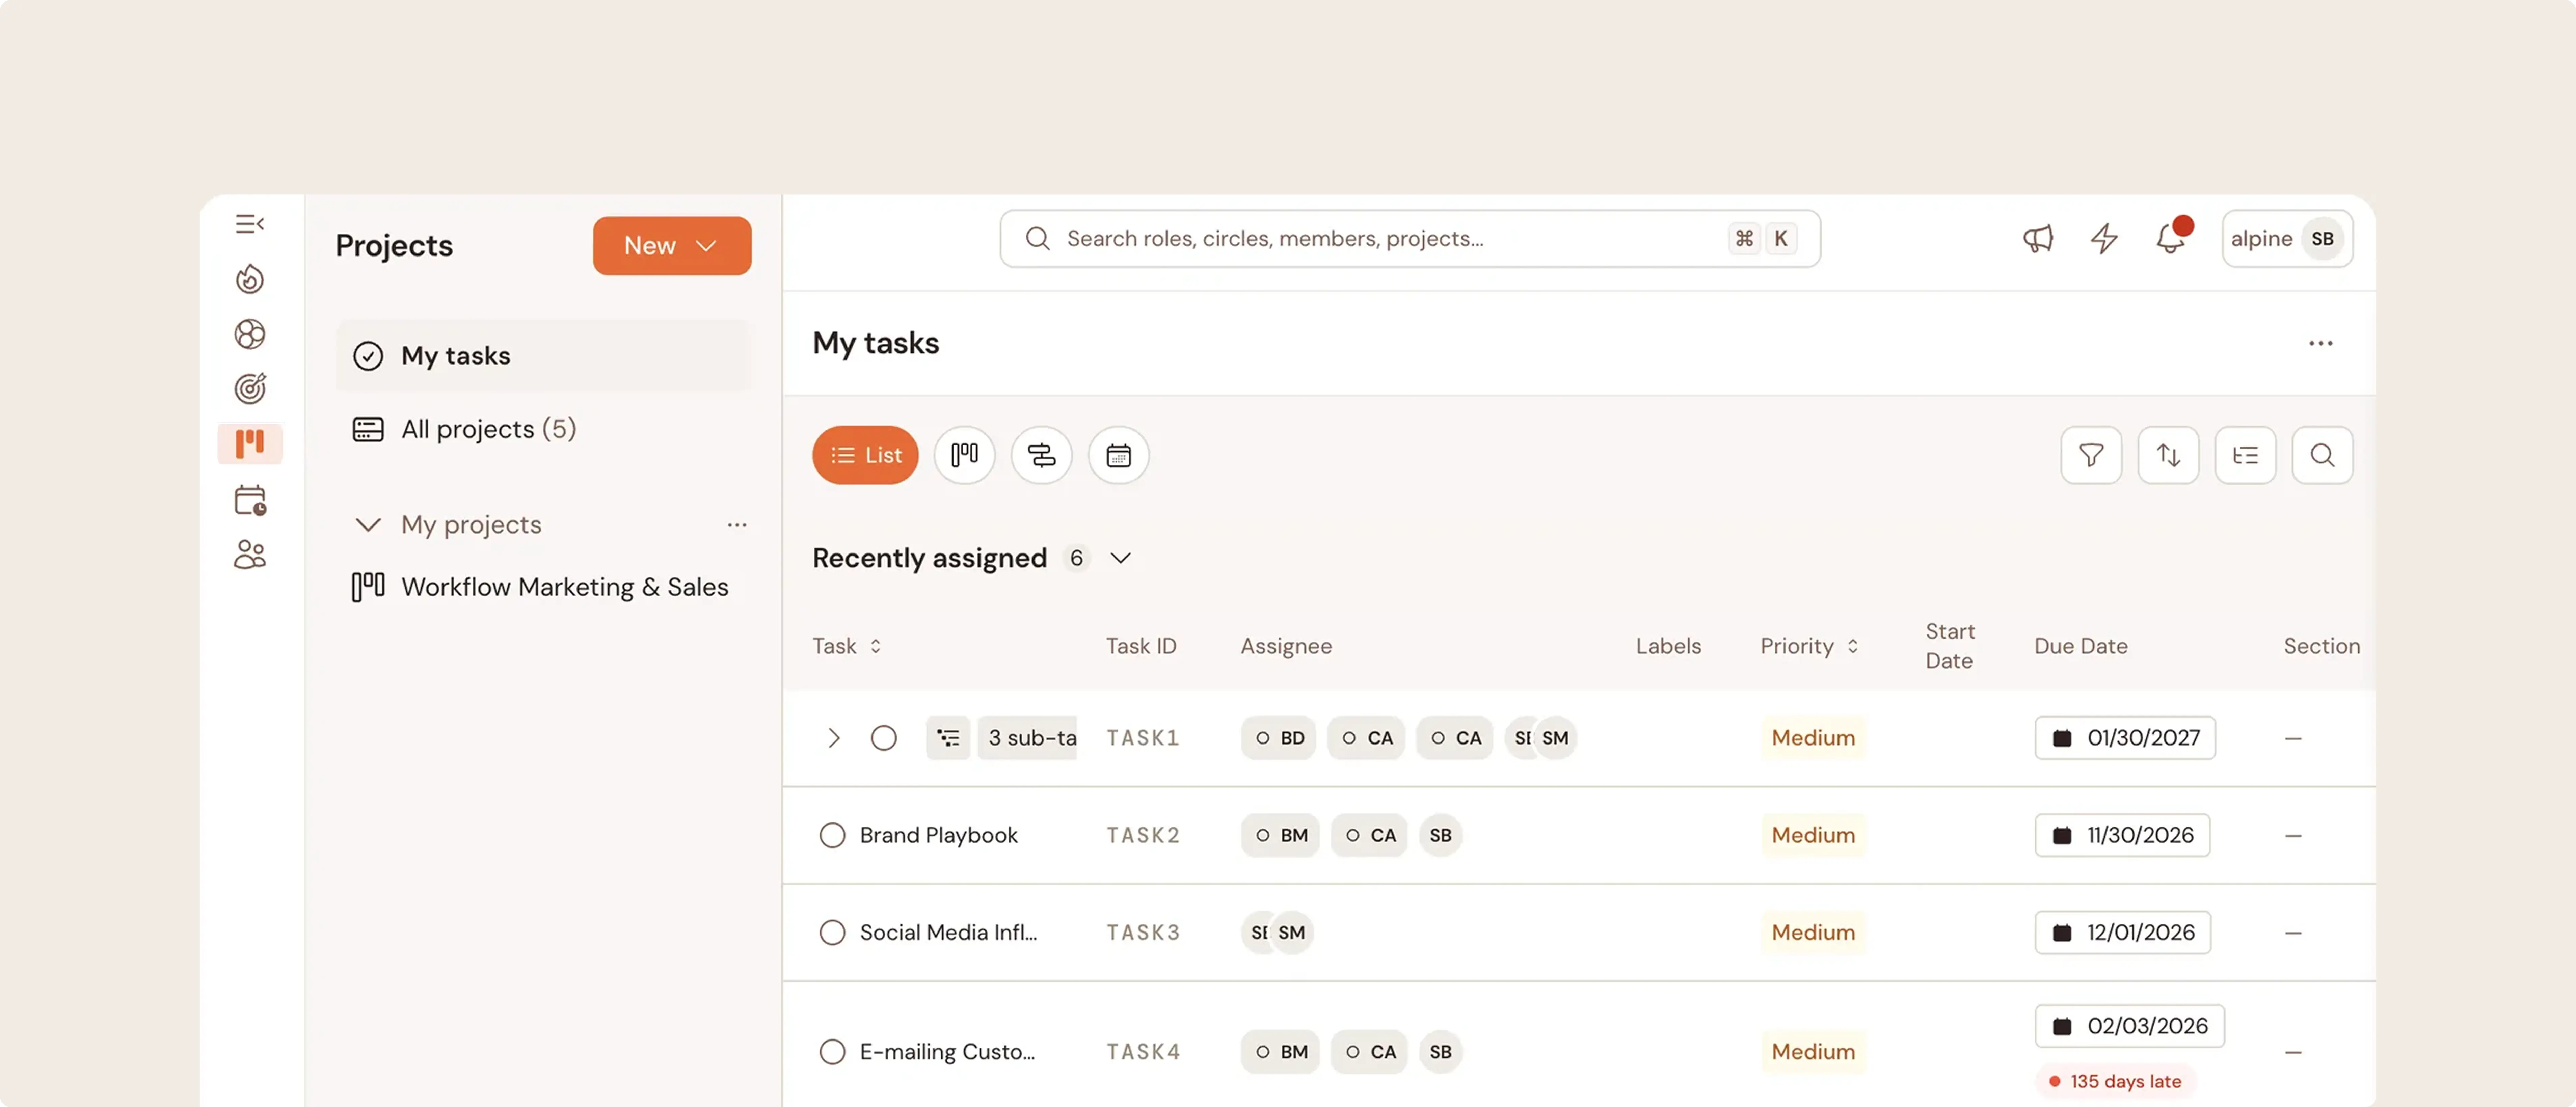
Task: Open the calendar clock icon in the sidebar
Action: 250,499
